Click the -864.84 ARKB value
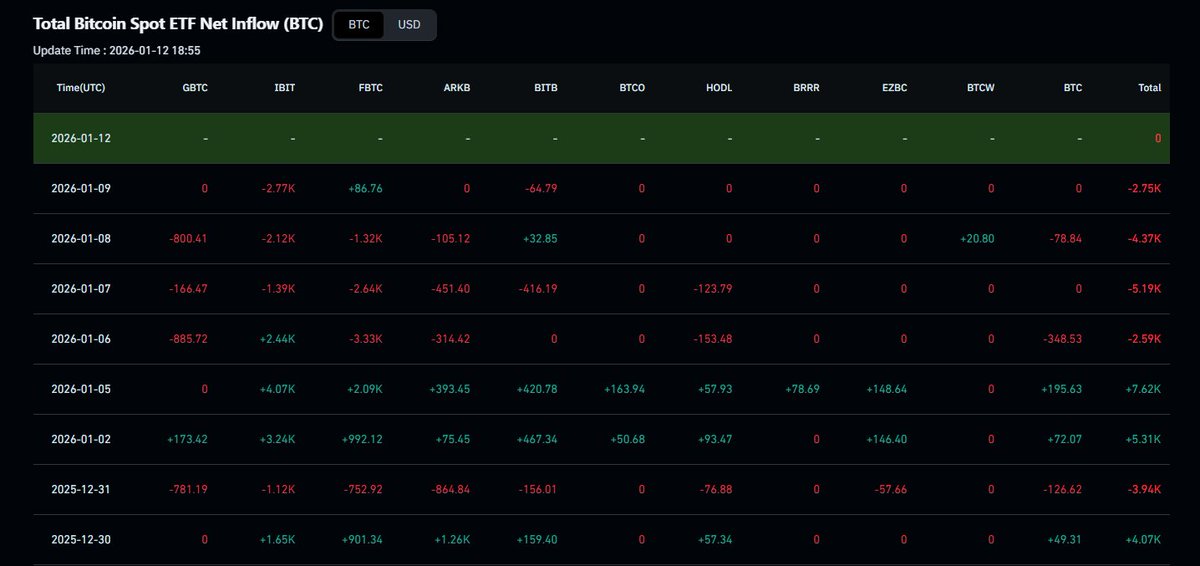This screenshot has width=1200, height=566. tap(451, 490)
